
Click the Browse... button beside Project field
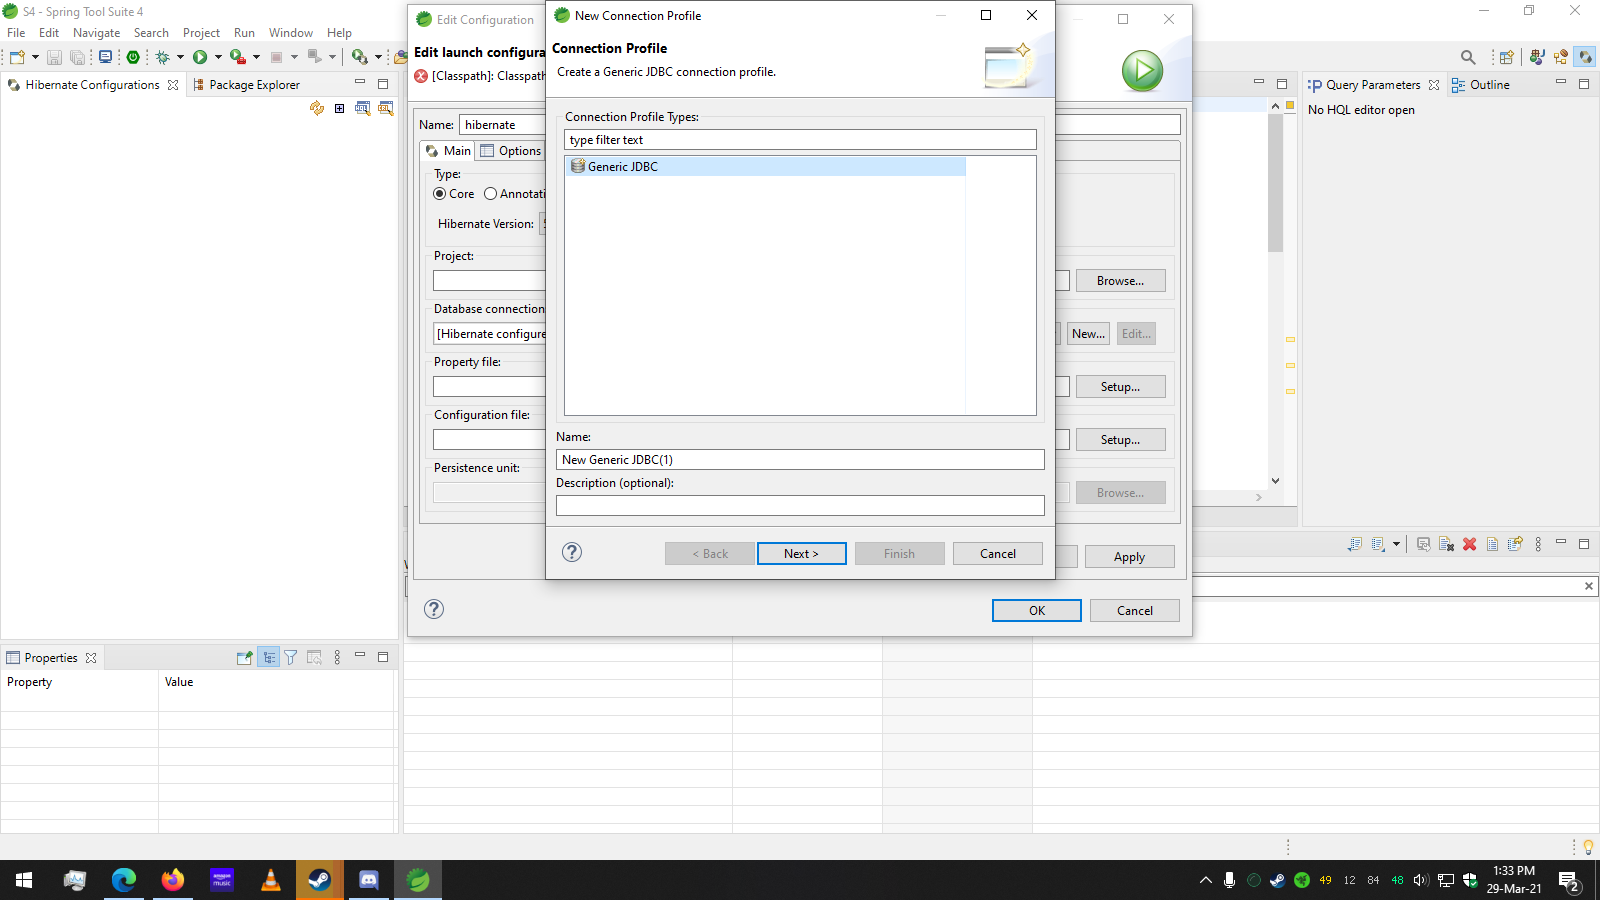(1120, 281)
